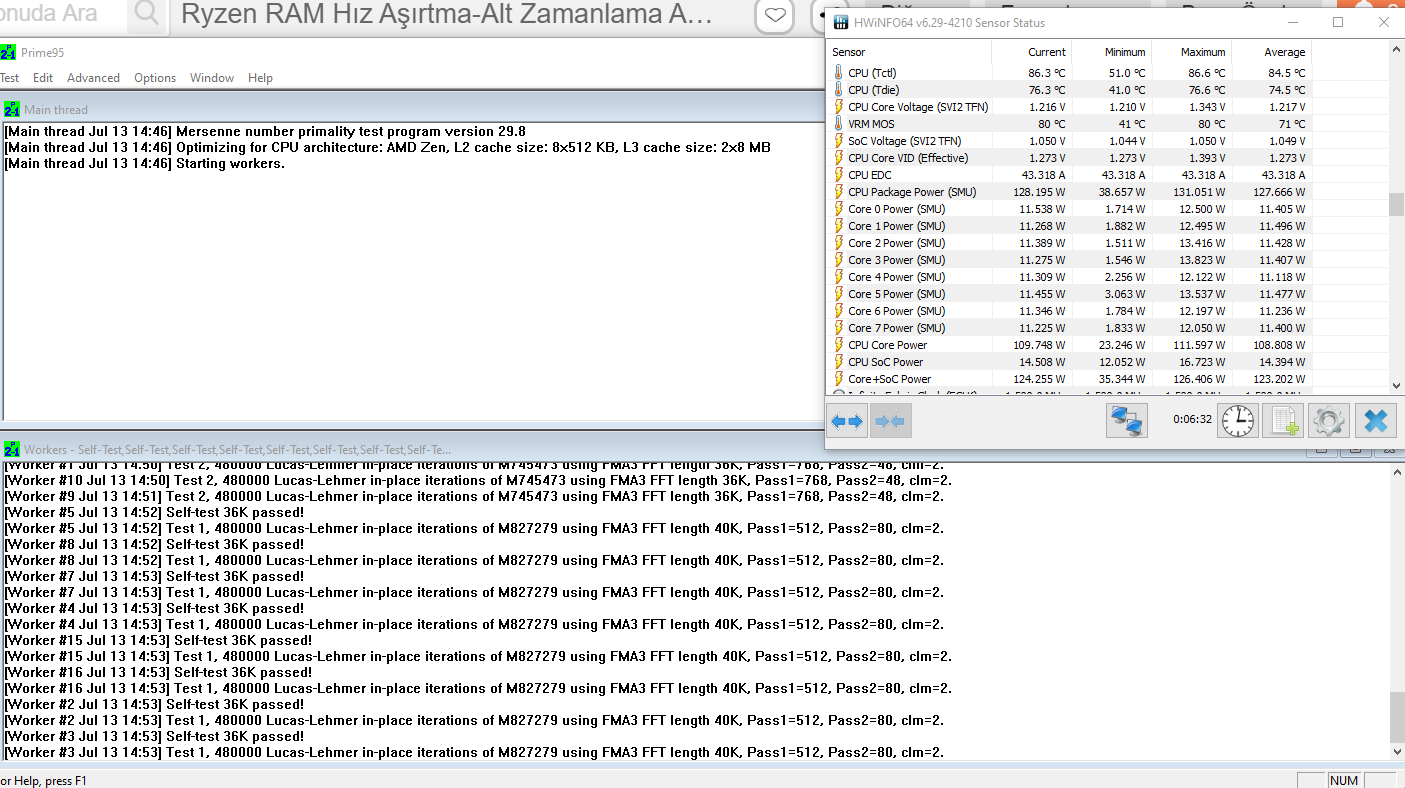Open HWiNFO sensor settings gear icon
Screen dimensions: 1405x788
pos(1329,421)
